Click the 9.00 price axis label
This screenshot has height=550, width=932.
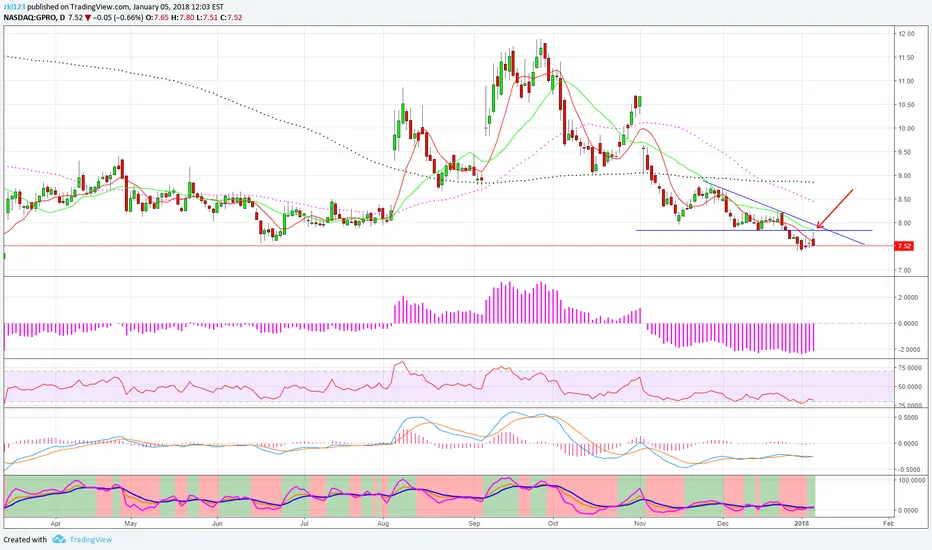pyautogui.click(x=906, y=176)
